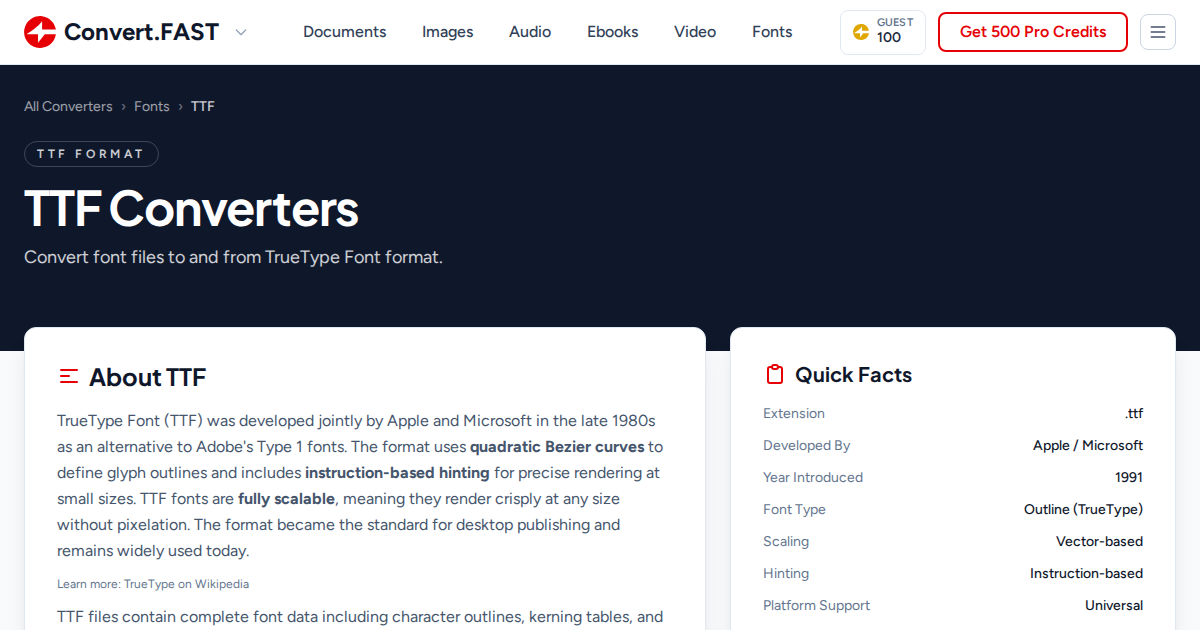Screen dimensions: 1200x630
Task: Open the Ebooks menu
Action: [613, 32]
